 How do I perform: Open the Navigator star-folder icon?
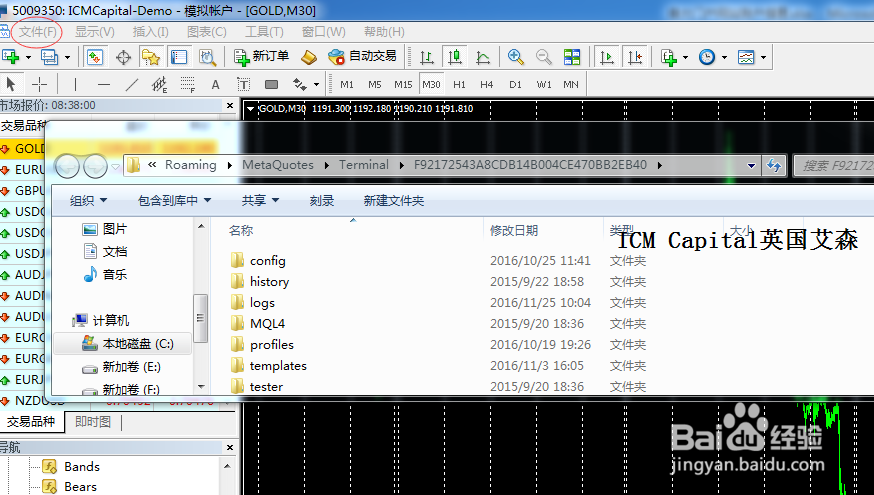coord(150,57)
